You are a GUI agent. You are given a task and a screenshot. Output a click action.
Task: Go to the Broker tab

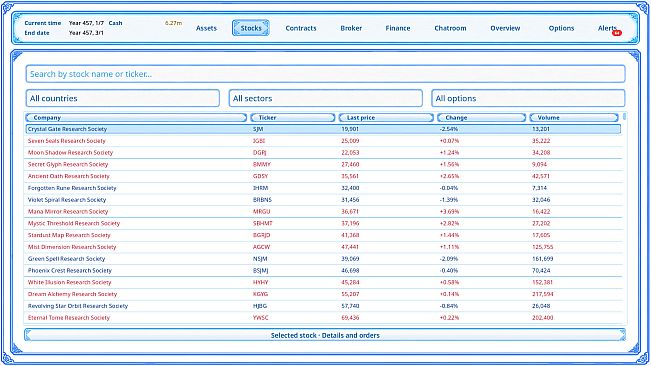(x=351, y=28)
